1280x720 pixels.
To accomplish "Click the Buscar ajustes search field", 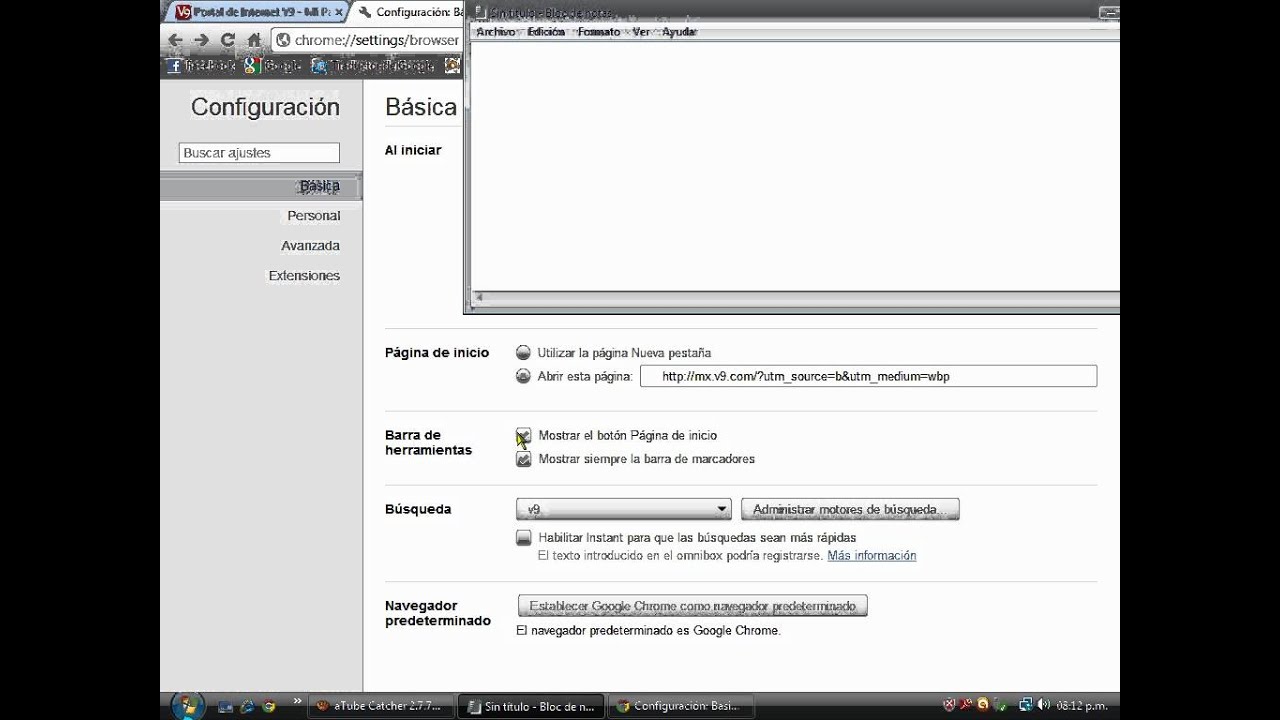I will click(259, 153).
